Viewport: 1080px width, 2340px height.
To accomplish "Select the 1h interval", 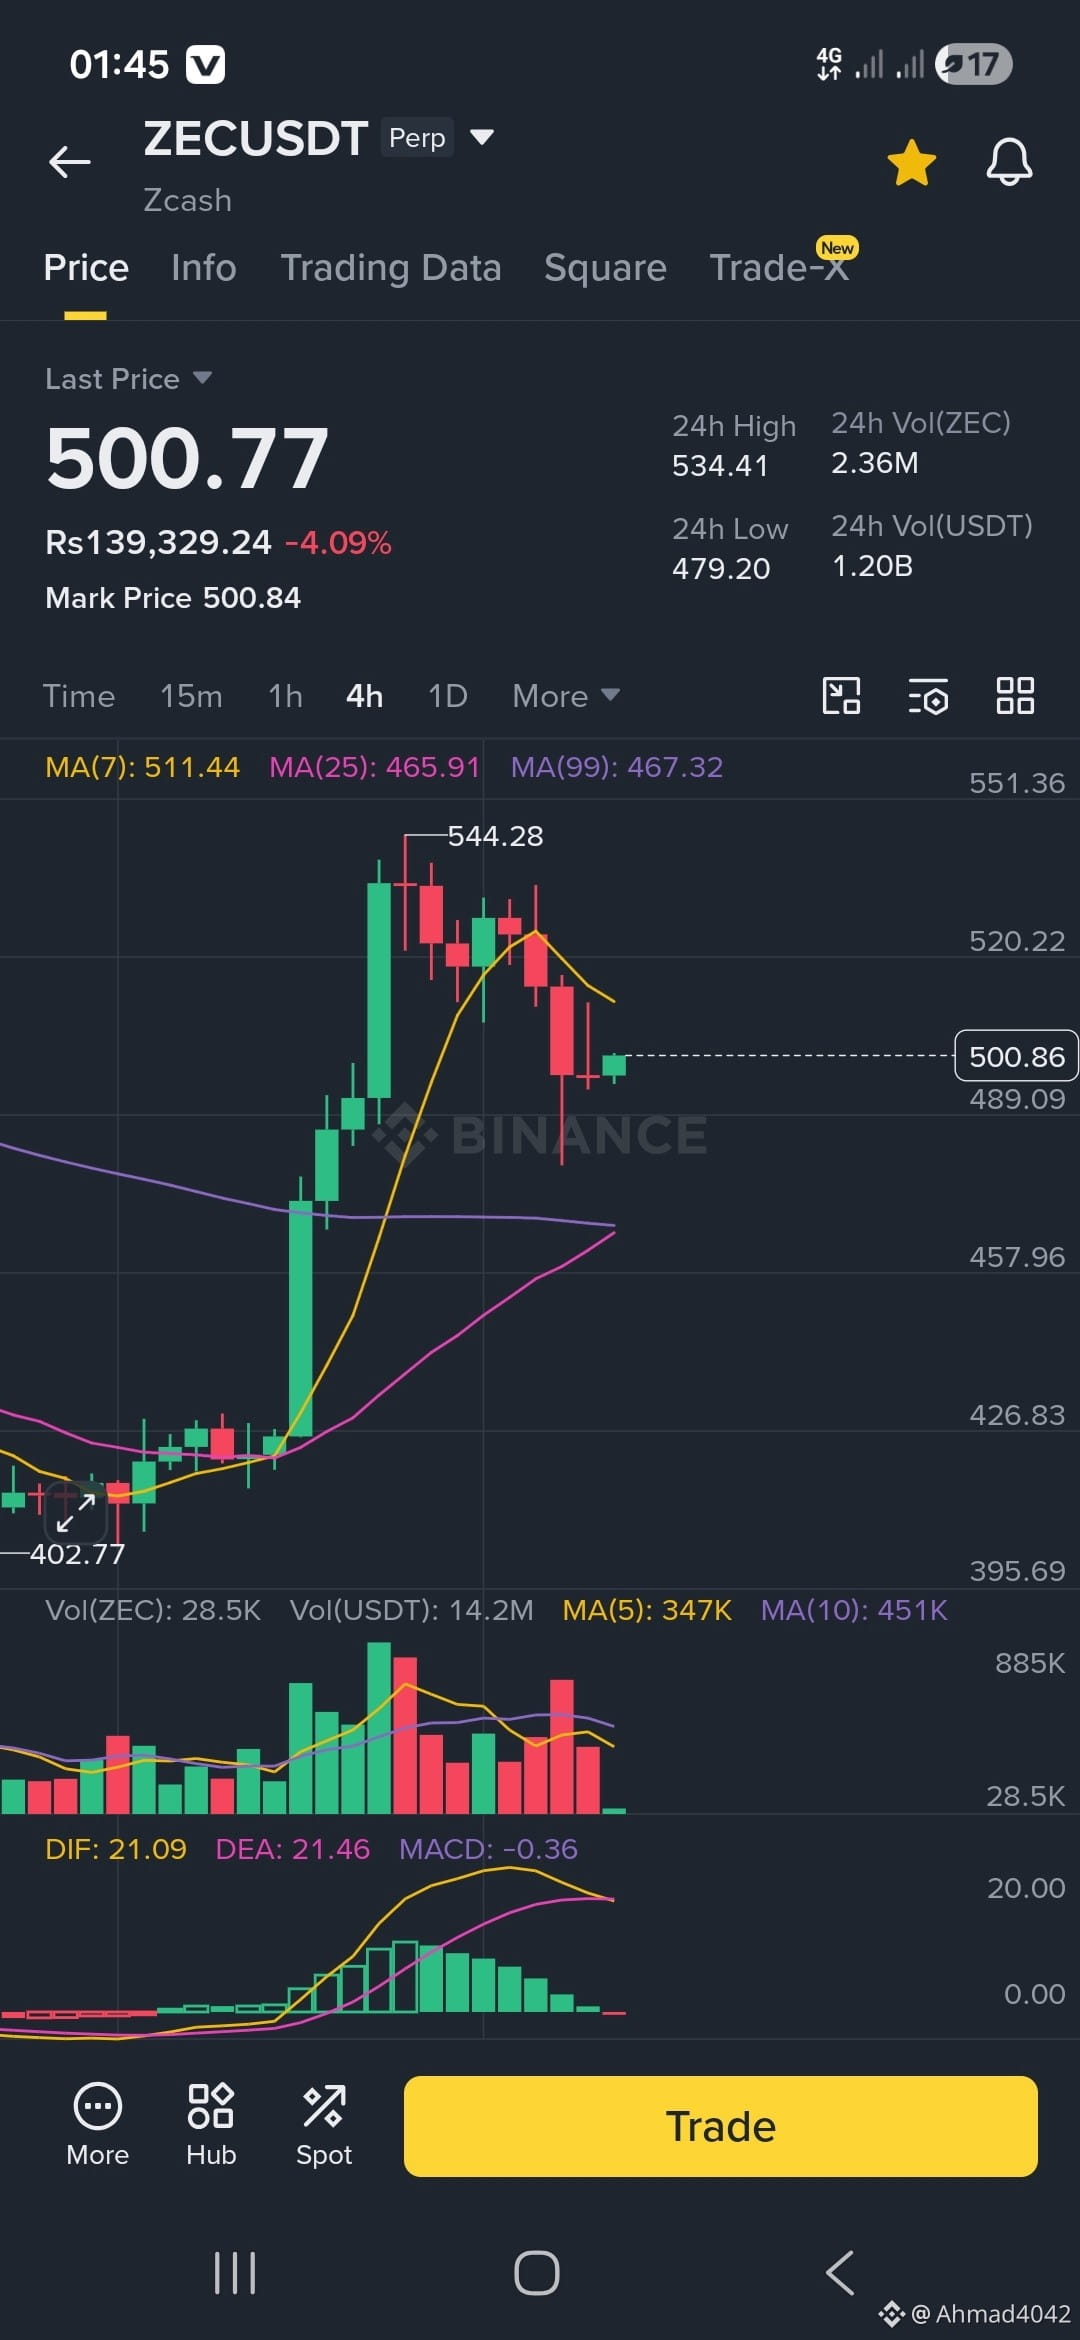I will (x=285, y=696).
